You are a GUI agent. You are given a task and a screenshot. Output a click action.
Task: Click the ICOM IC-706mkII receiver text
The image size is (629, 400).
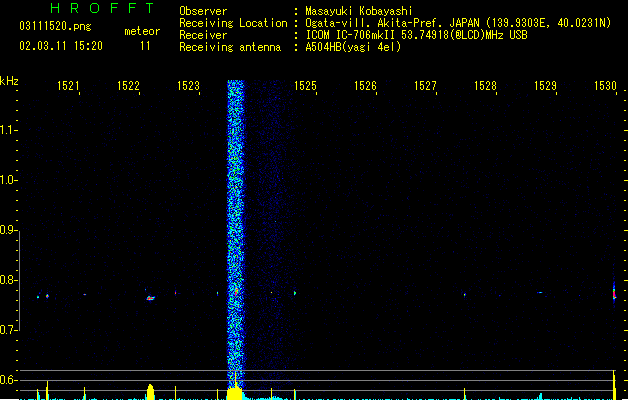[416, 35]
